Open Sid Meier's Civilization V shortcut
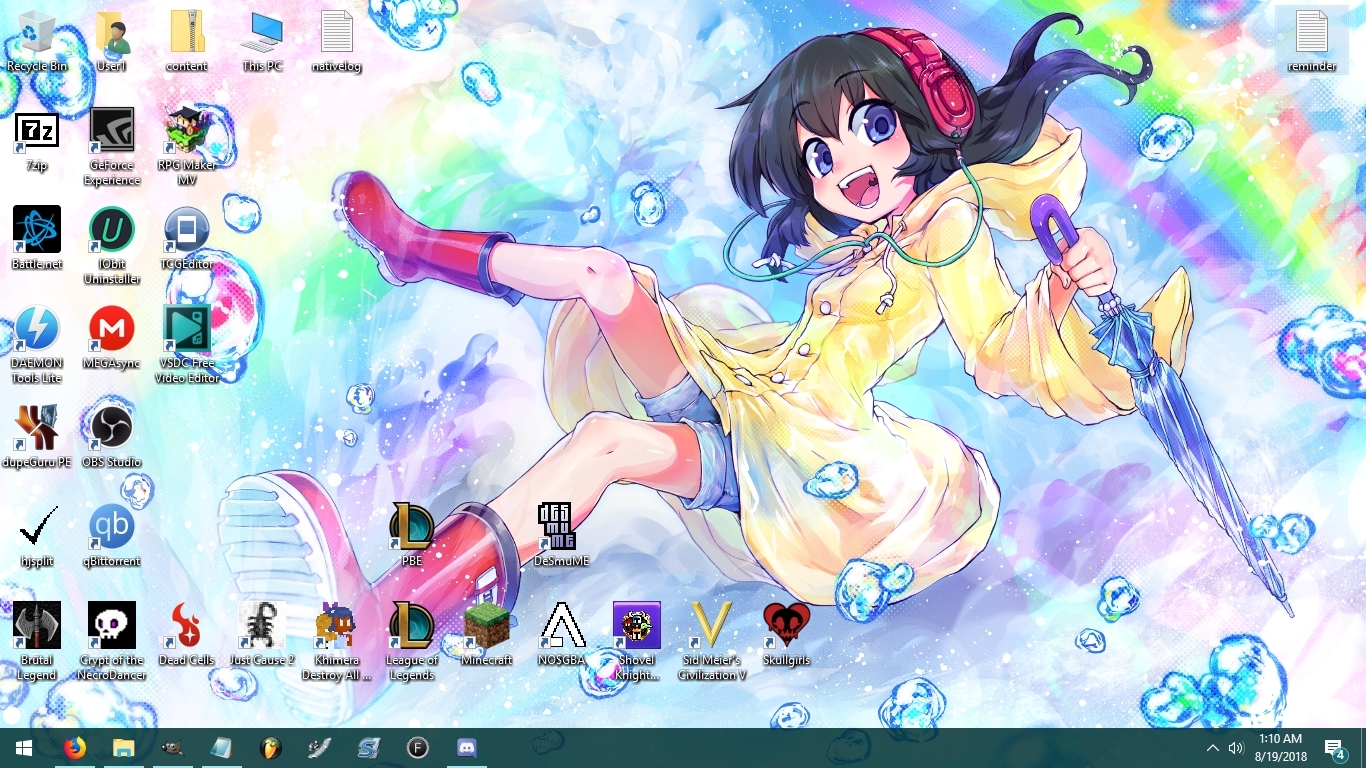This screenshot has height=768, width=1366. click(712, 641)
